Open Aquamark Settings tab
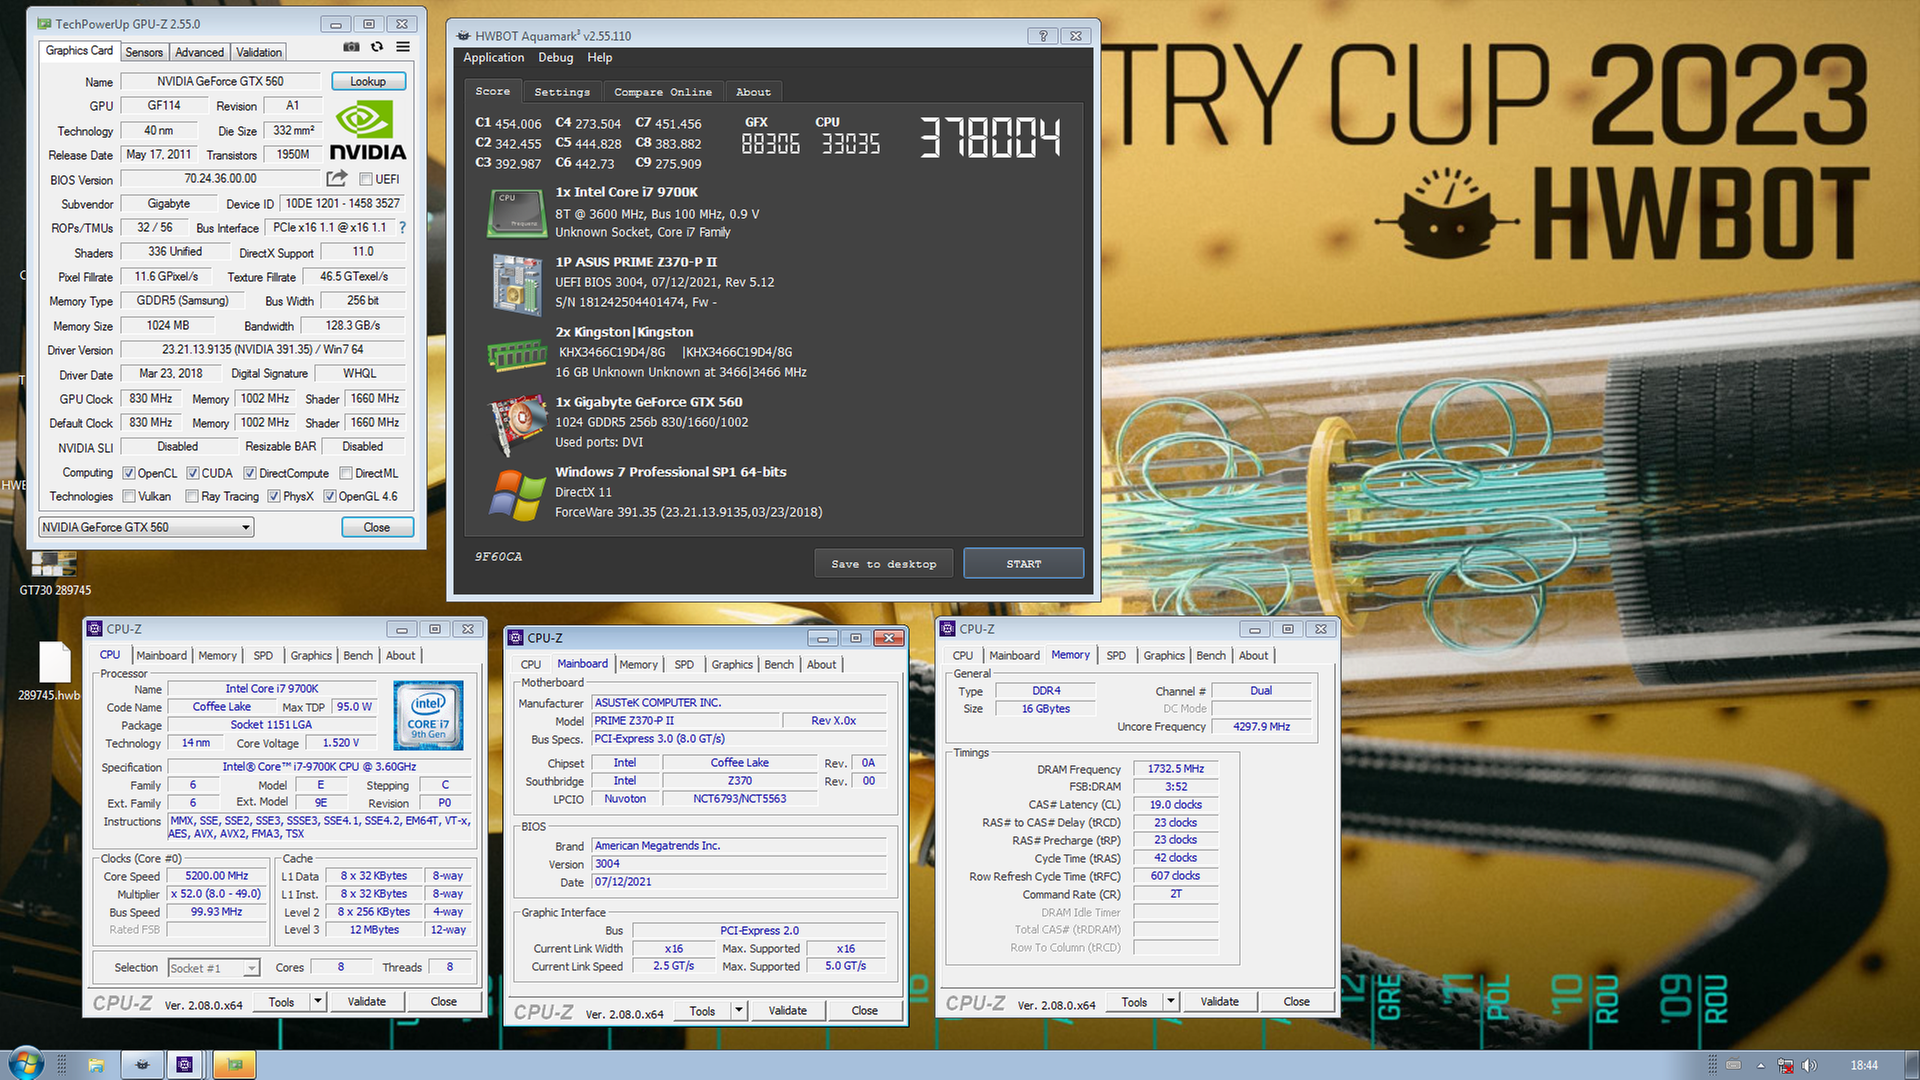Image resolution: width=1920 pixels, height=1080 pixels. coord(562,92)
